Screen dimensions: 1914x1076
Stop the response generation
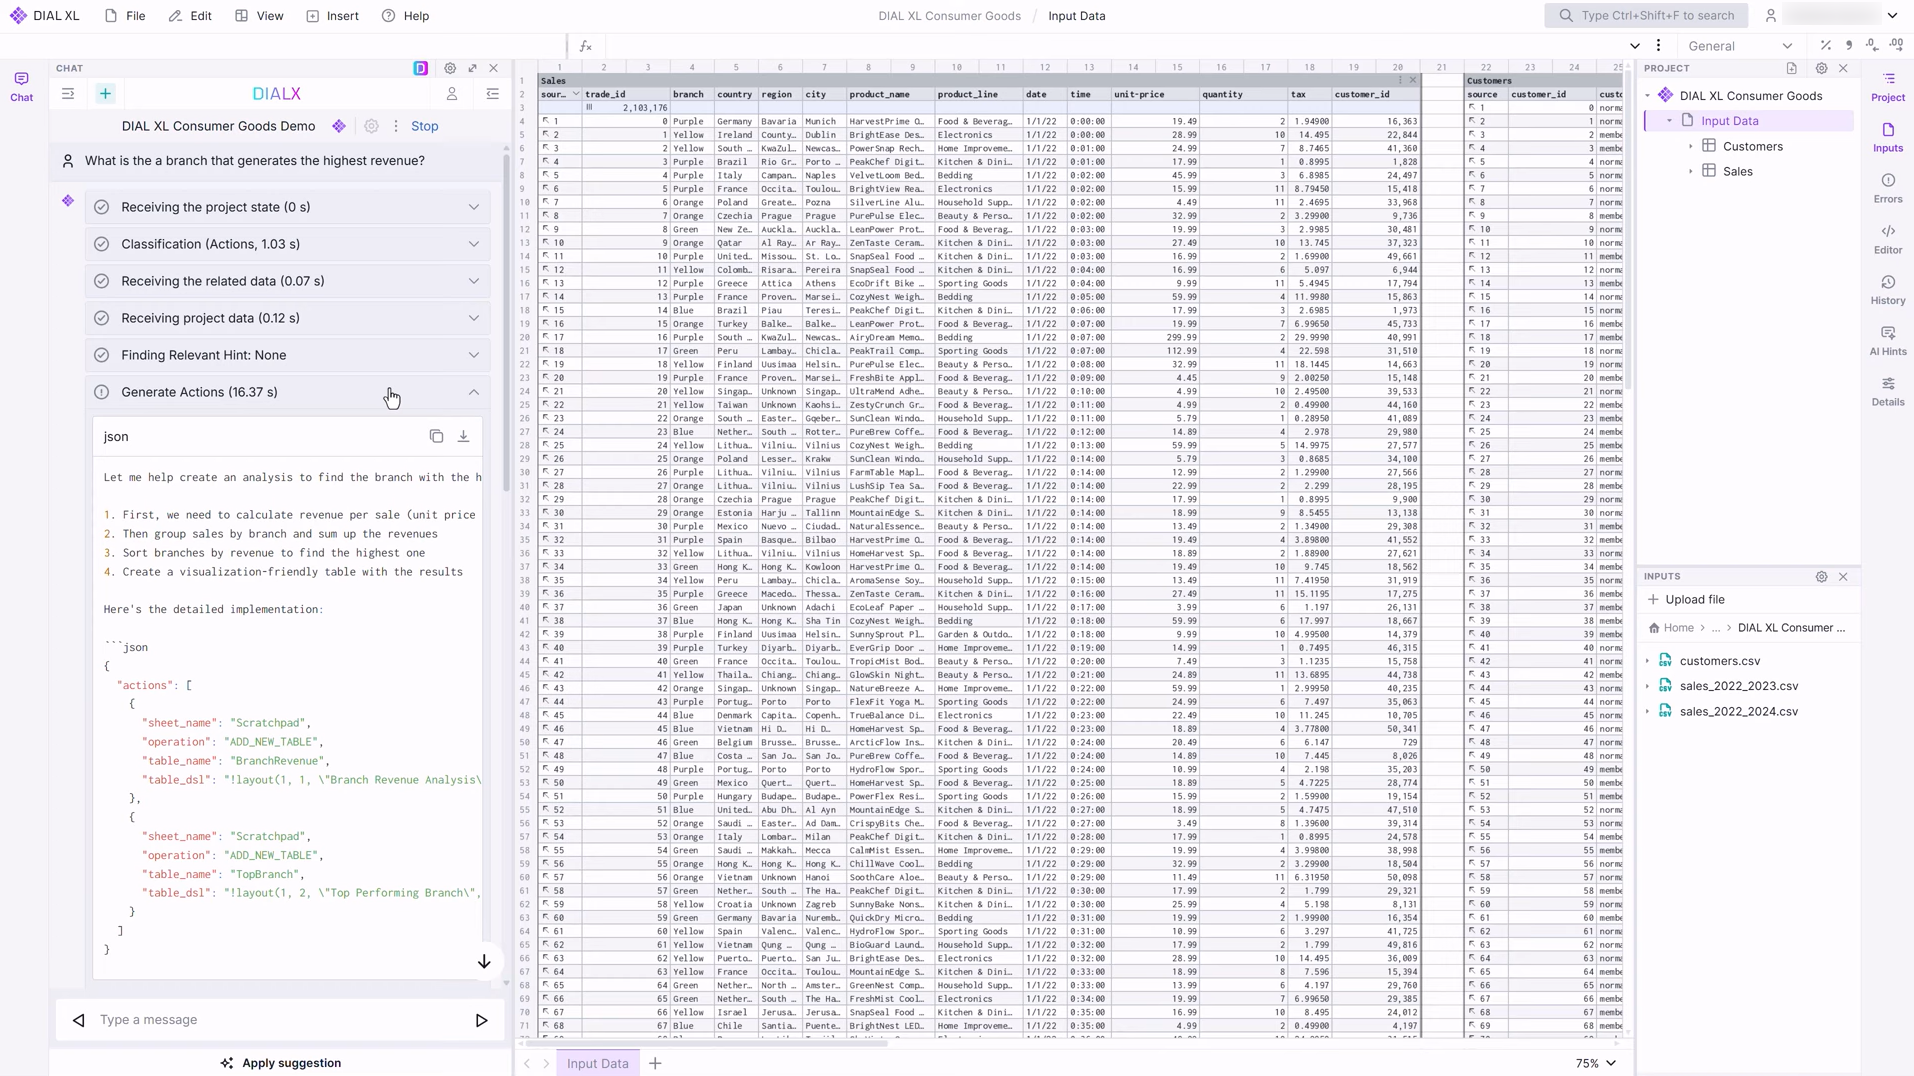click(424, 126)
